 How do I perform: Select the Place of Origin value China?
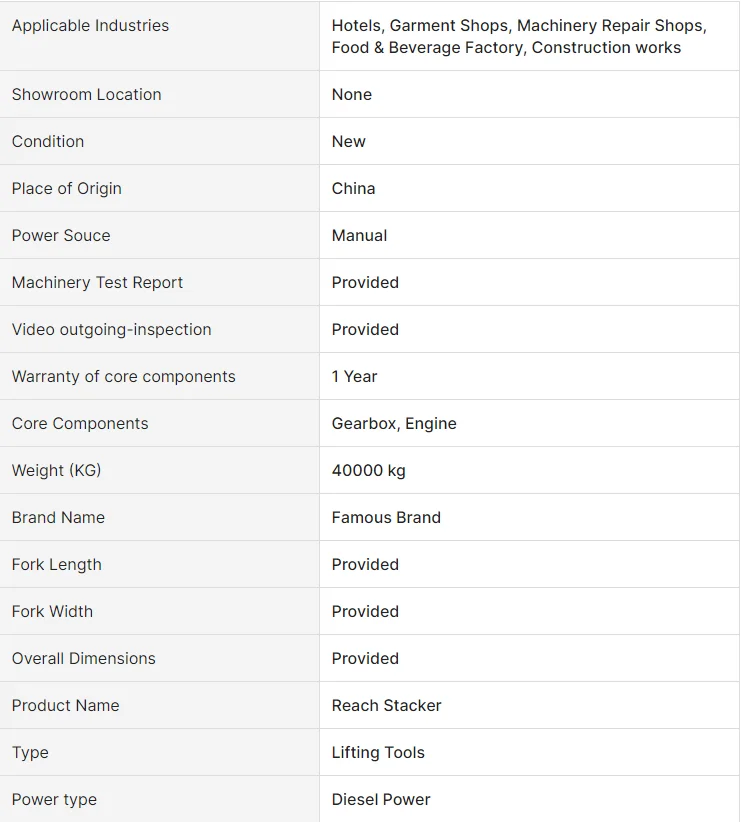pyautogui.click(x=353, y=189)
